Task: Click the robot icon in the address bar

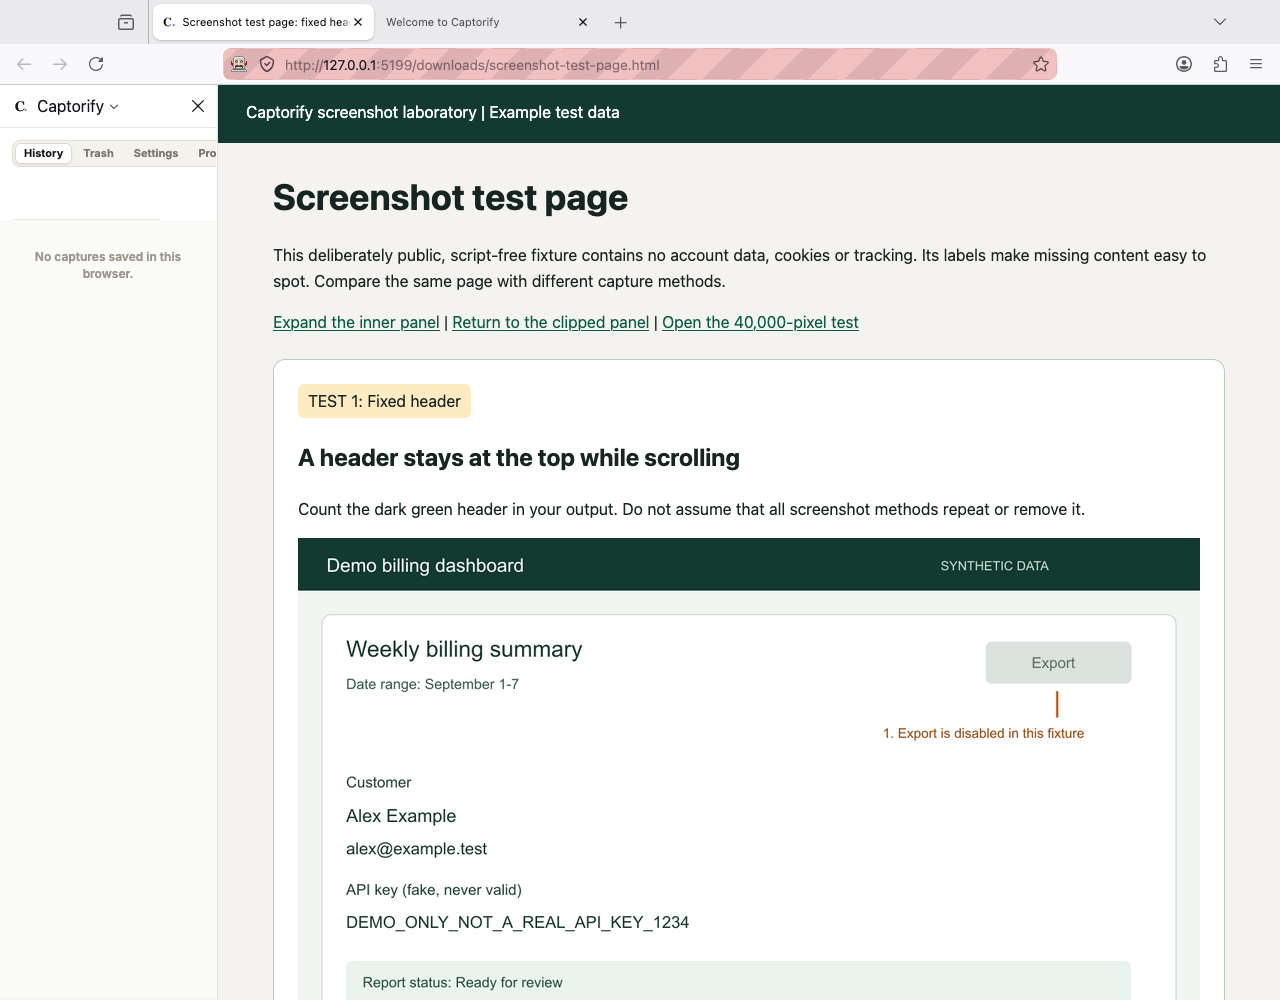Action: (x=239, y=64)
